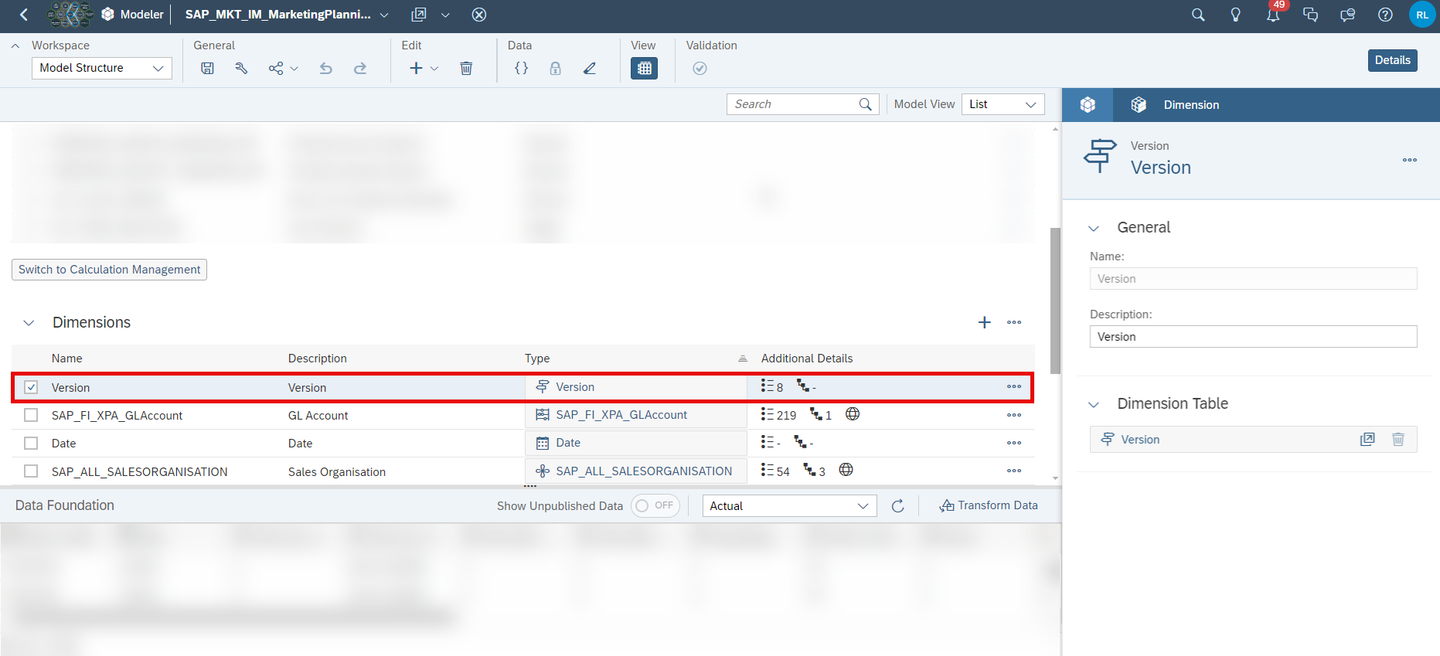
Task: Open Transform Data
Action: (988, 506)
